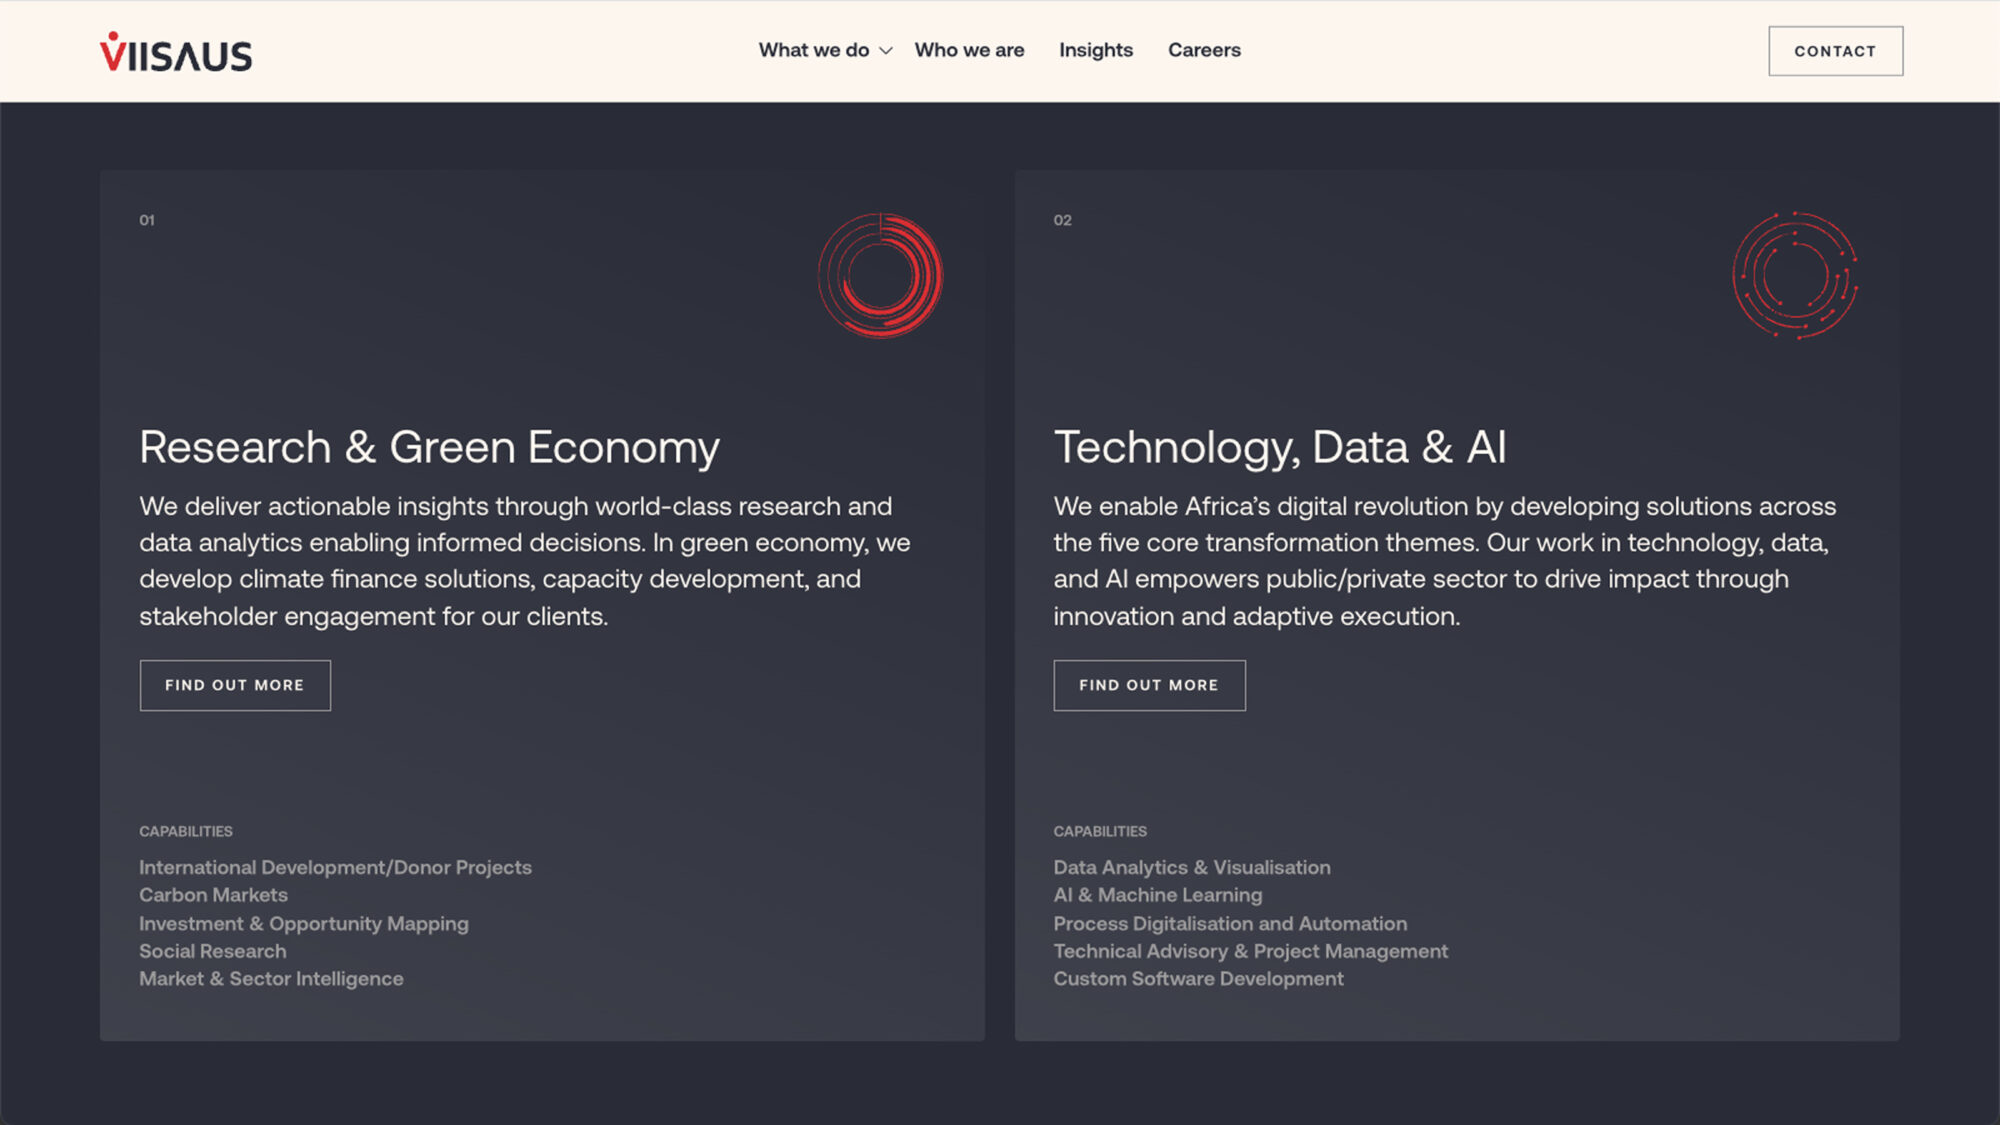Select Data Analytics & Visualisation
The width and height of the screenshot is (2000, 1125).
coord(1191,867)
